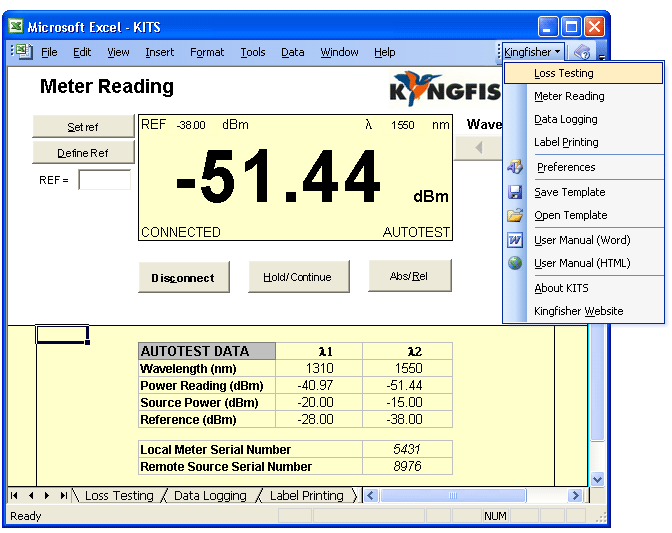Open User Manual (HTML) entry
Viewport: 672px width, 533px height.
583,263
